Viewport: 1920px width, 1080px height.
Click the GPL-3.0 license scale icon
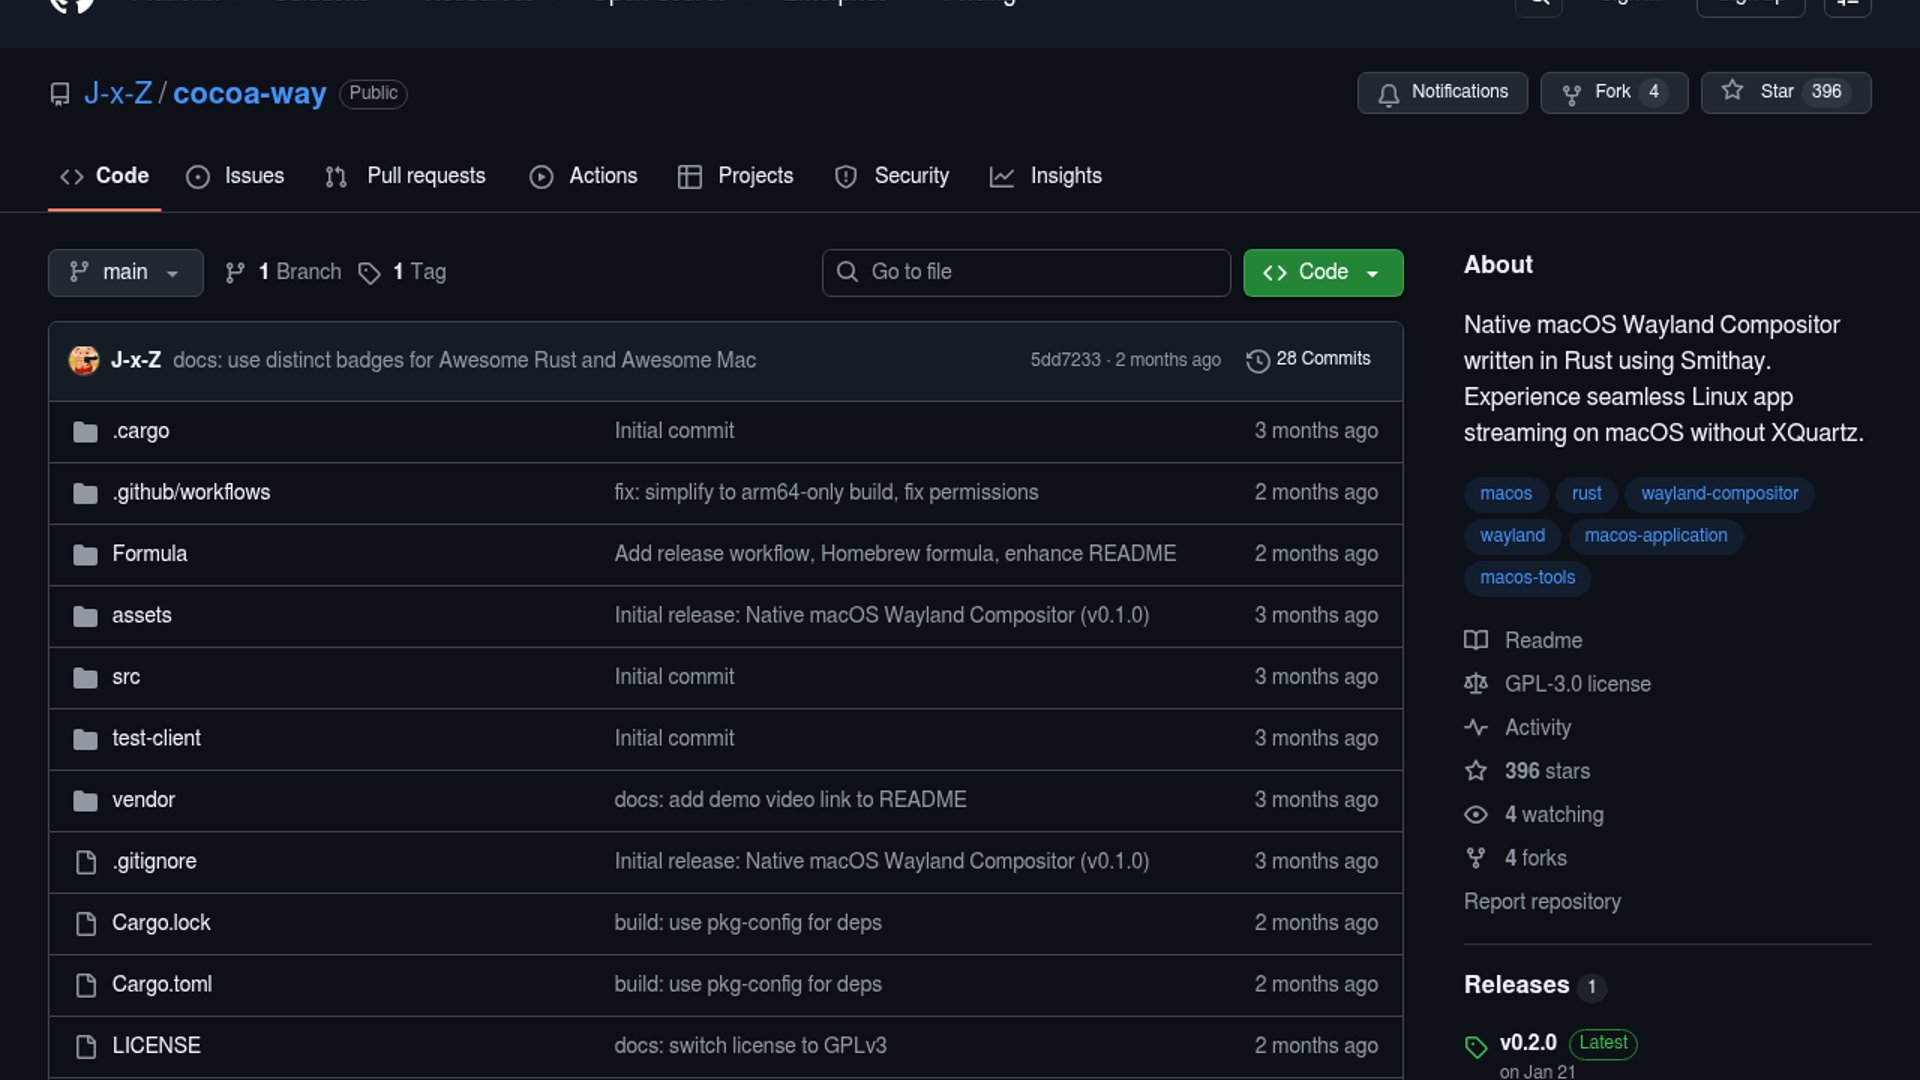point(1476,684)
